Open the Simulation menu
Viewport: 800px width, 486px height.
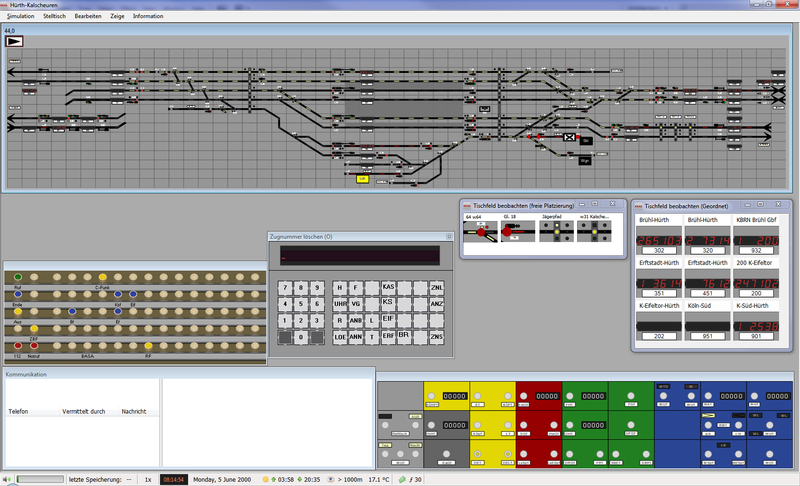pyautogui.click(x=20, y=16)
